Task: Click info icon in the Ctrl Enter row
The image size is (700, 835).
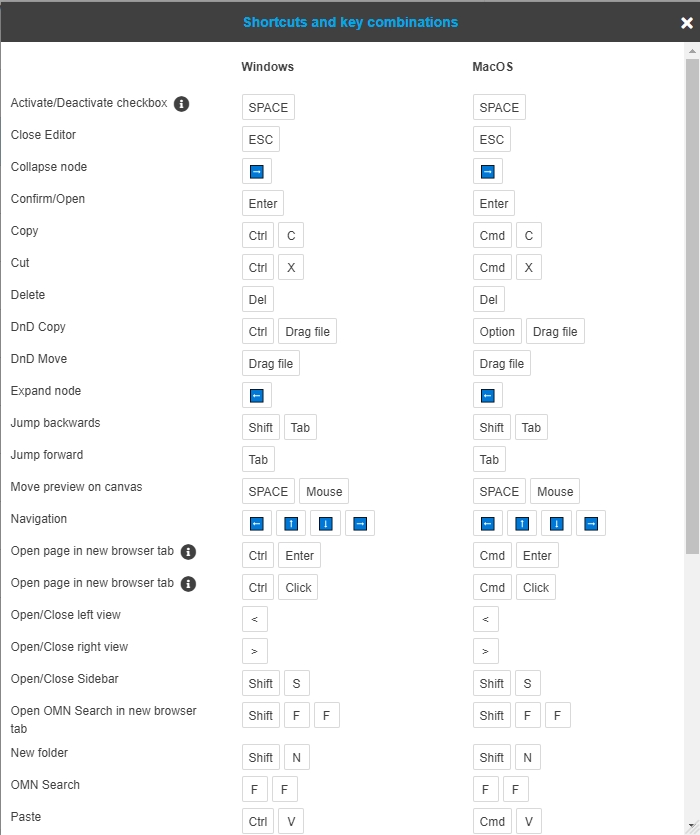Action: tap(188, 551)
